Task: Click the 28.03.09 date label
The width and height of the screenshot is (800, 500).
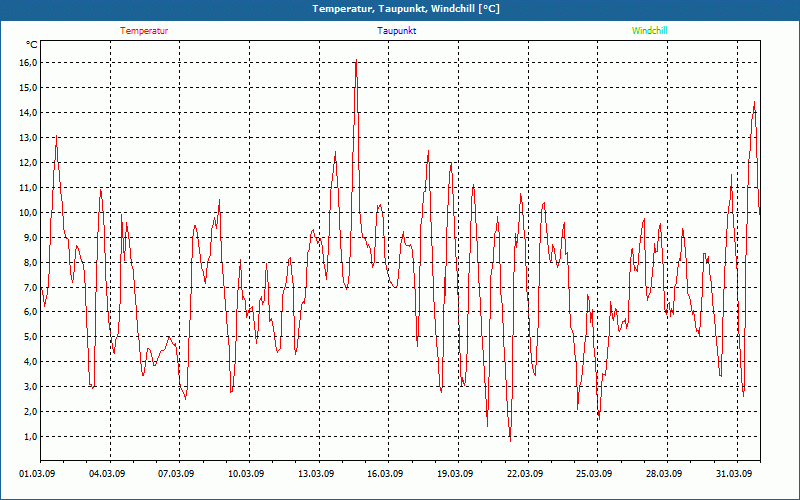Action: tap(664, 473)
